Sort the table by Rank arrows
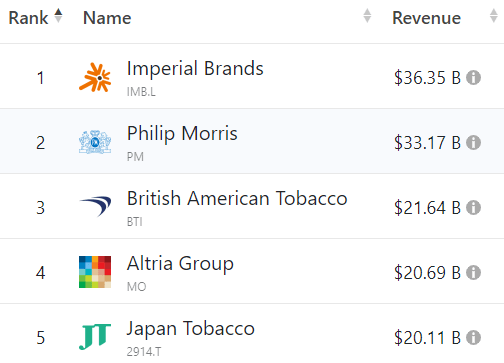This screenshot has width=504, height=363. point(58,16)
